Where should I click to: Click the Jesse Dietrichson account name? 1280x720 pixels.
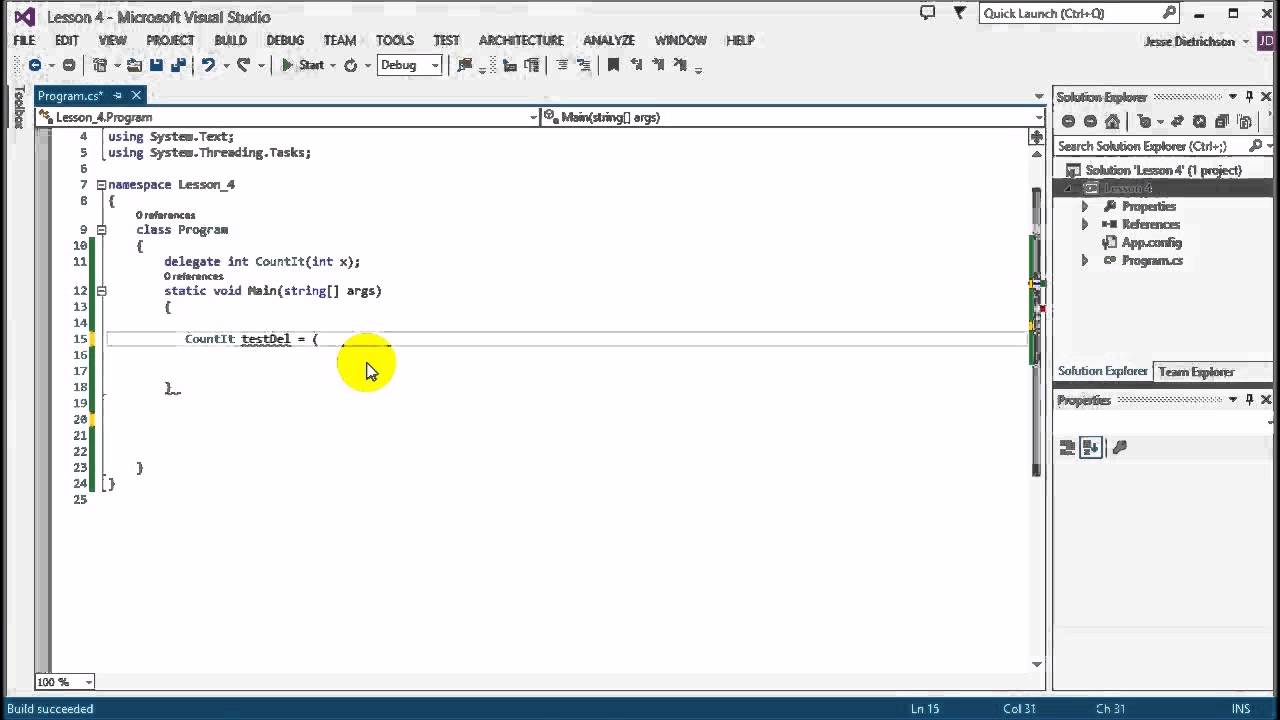point(1189,41)
